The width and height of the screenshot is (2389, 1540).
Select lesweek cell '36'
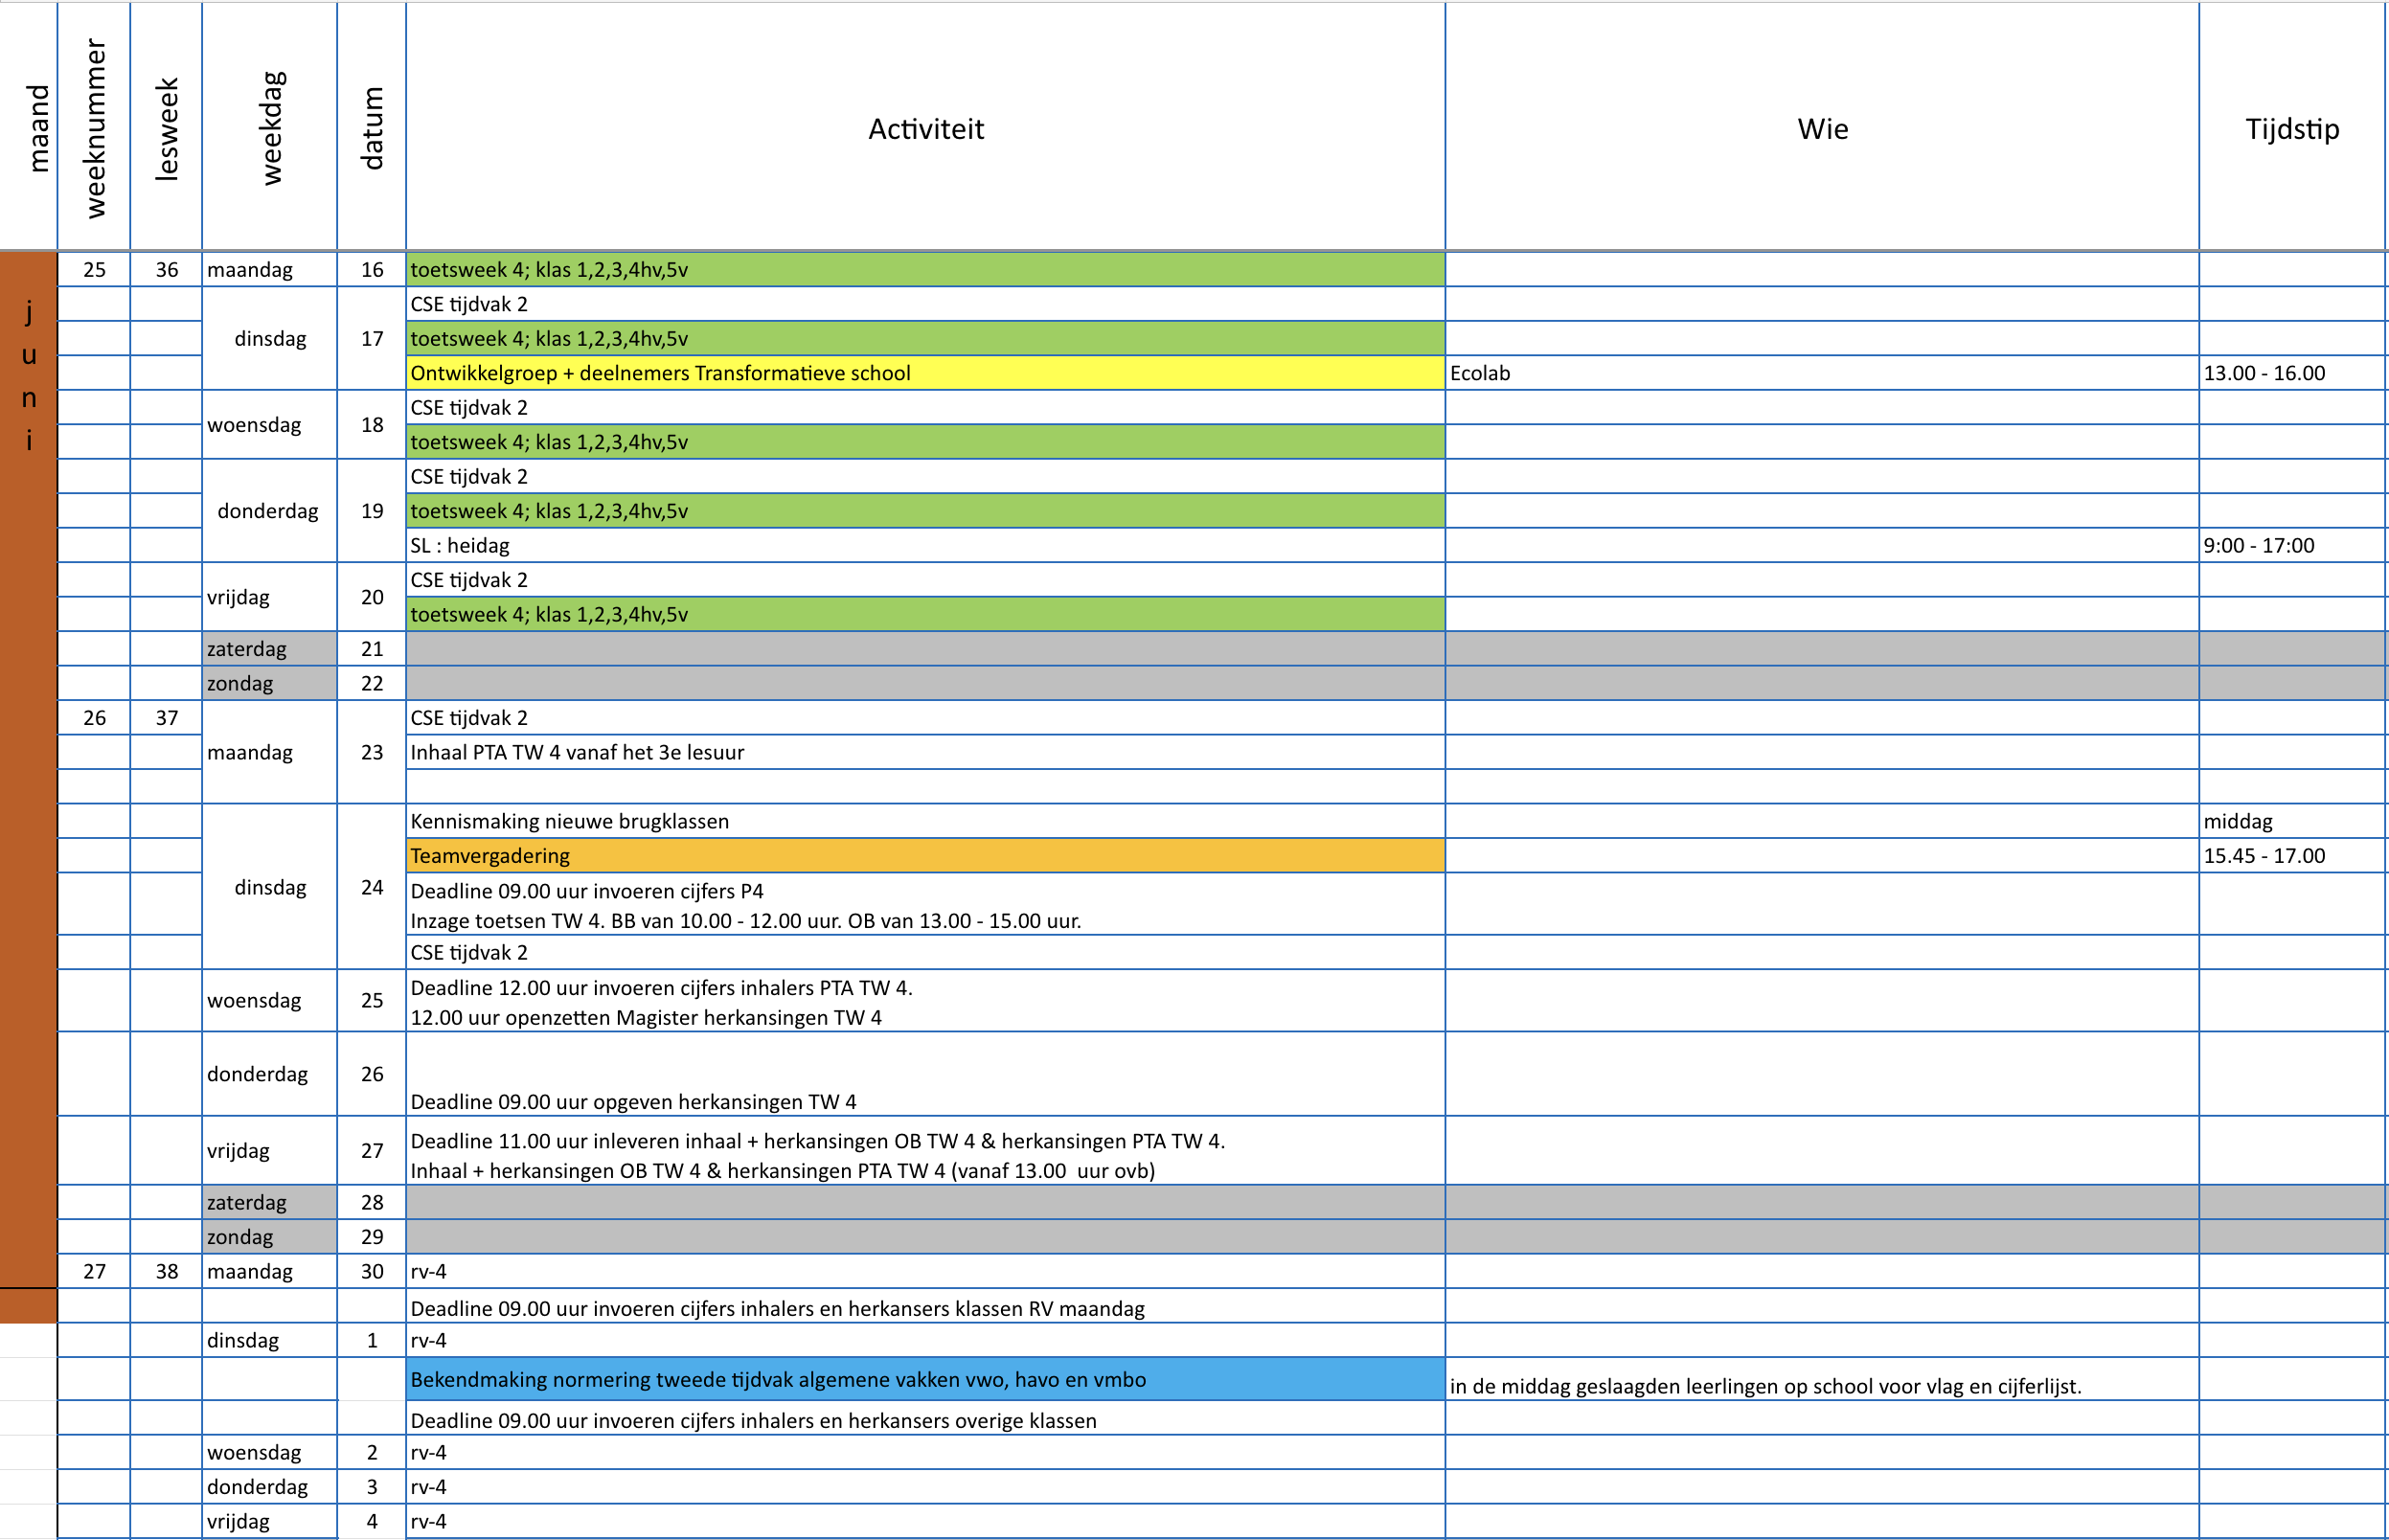166,269
